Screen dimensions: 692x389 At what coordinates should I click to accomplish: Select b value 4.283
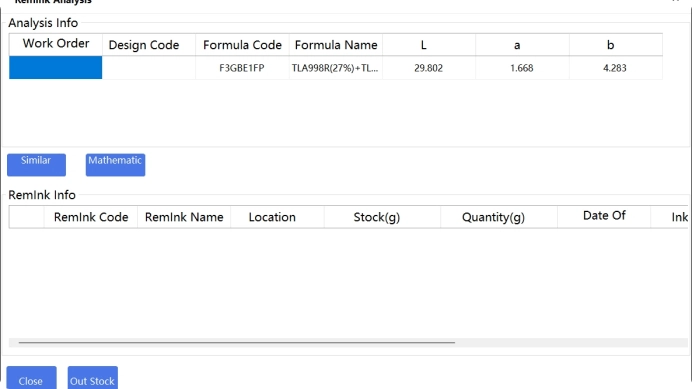point(616,68)
